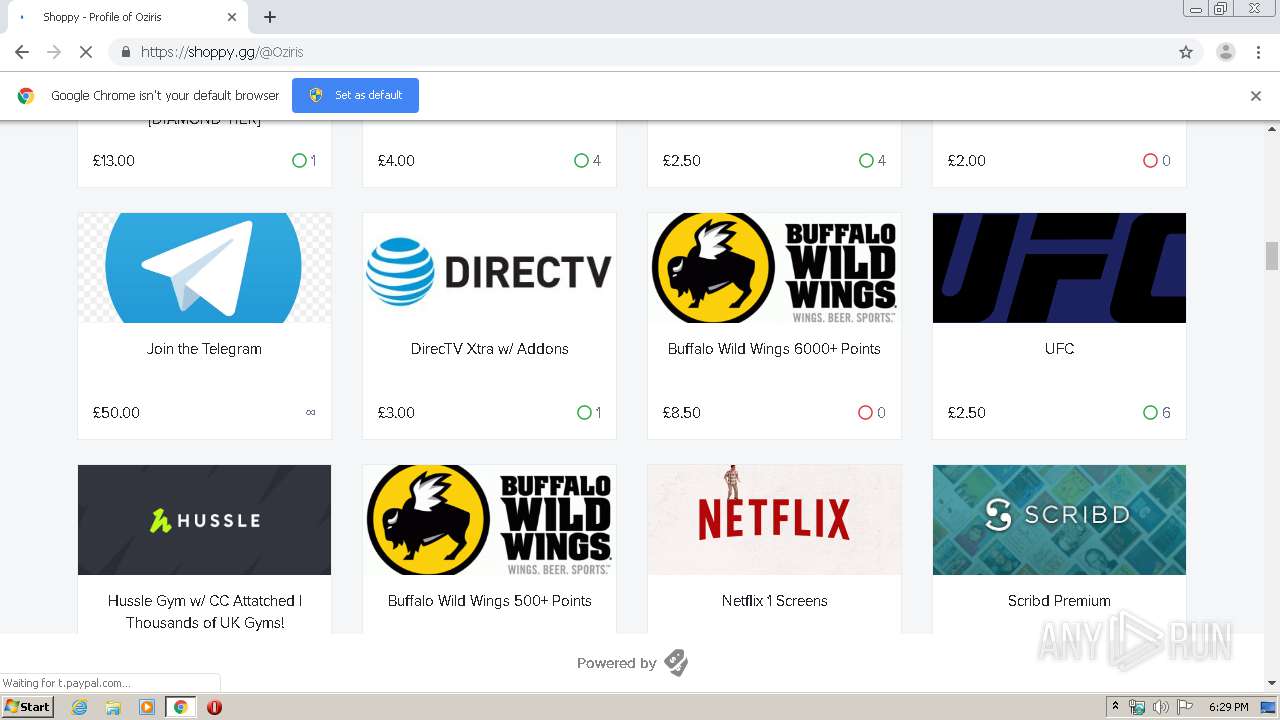
Task: Select the UFC product title
Action: 1059,349
